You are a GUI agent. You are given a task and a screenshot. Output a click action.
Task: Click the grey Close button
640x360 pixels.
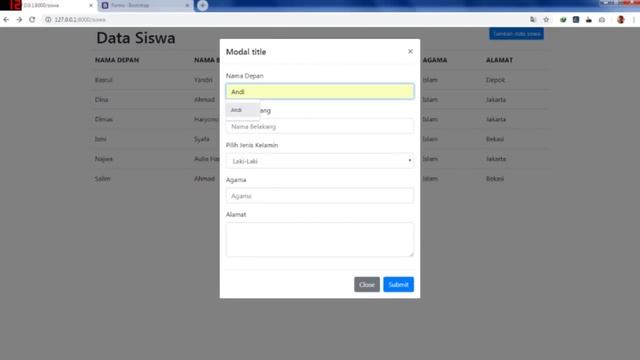tap(367, 284)
